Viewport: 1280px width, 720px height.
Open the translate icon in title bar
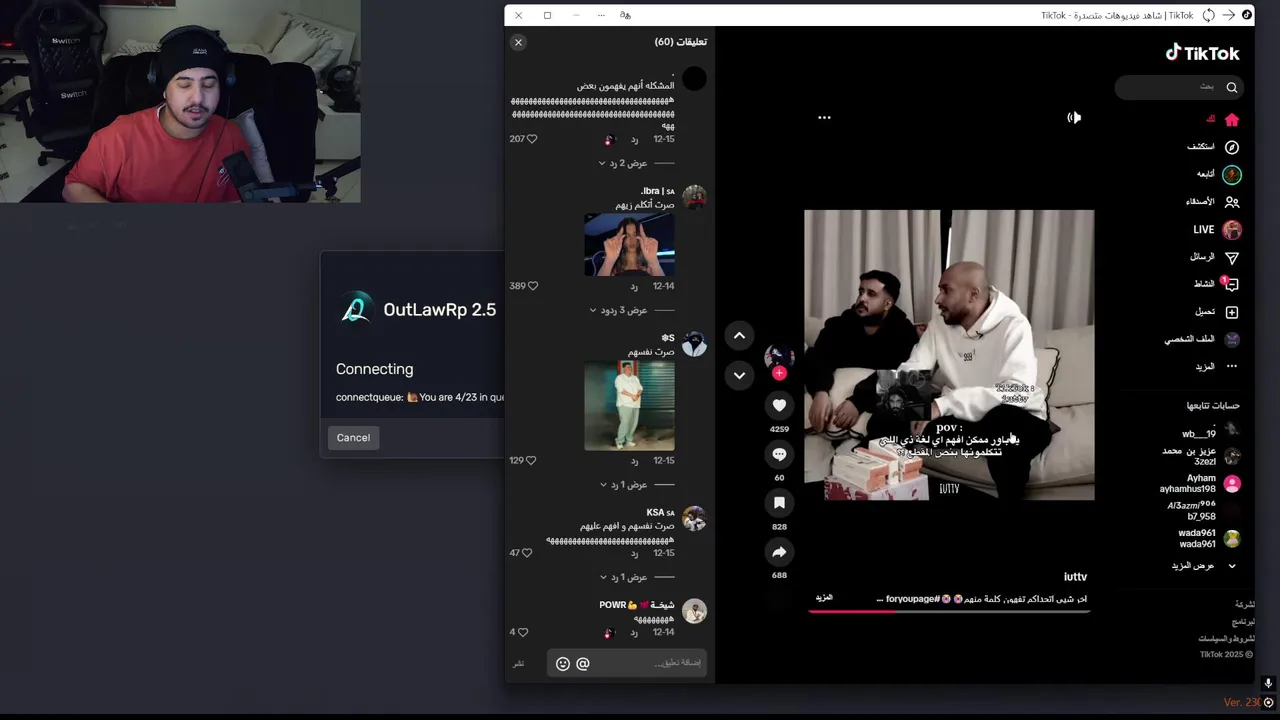tap(625, 15)
